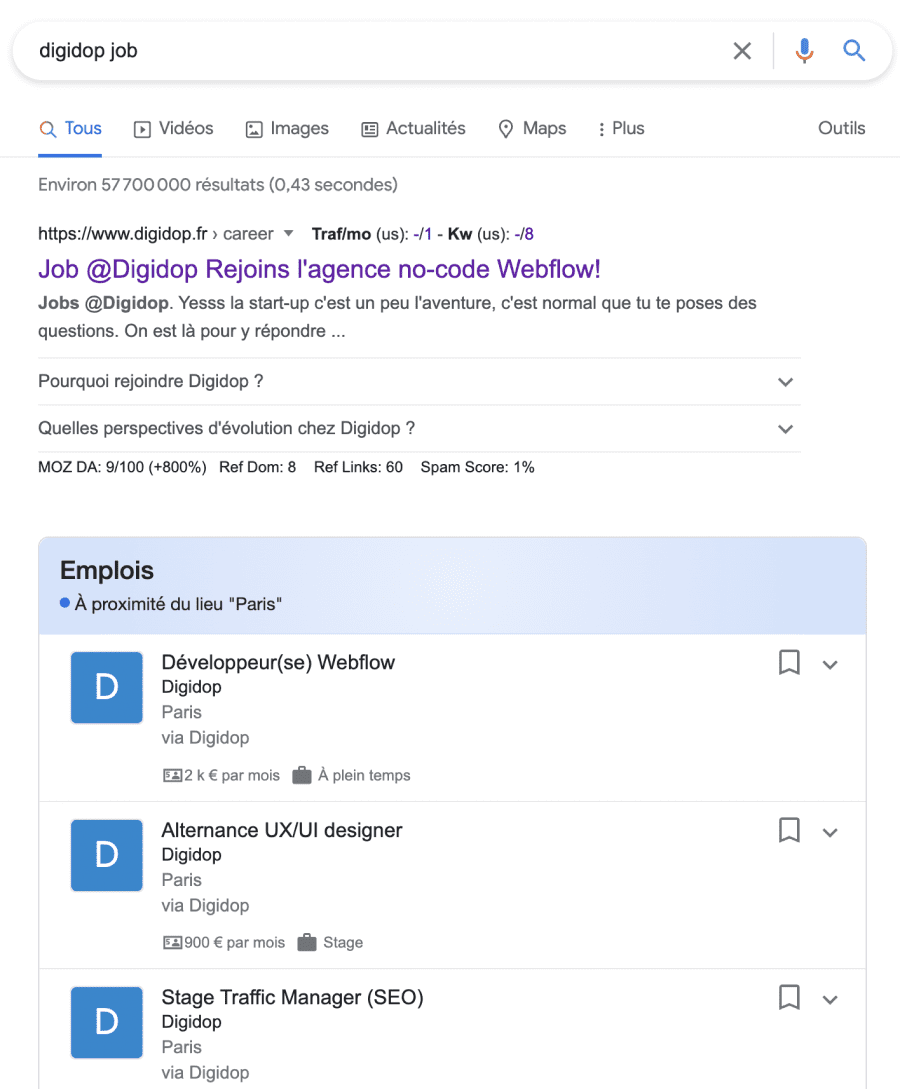The height and width of the screenshot is (1090, 900).
Task: Expand the question Pourquoi rejoindre Digidop ?
Action: [x=786, y=381]
